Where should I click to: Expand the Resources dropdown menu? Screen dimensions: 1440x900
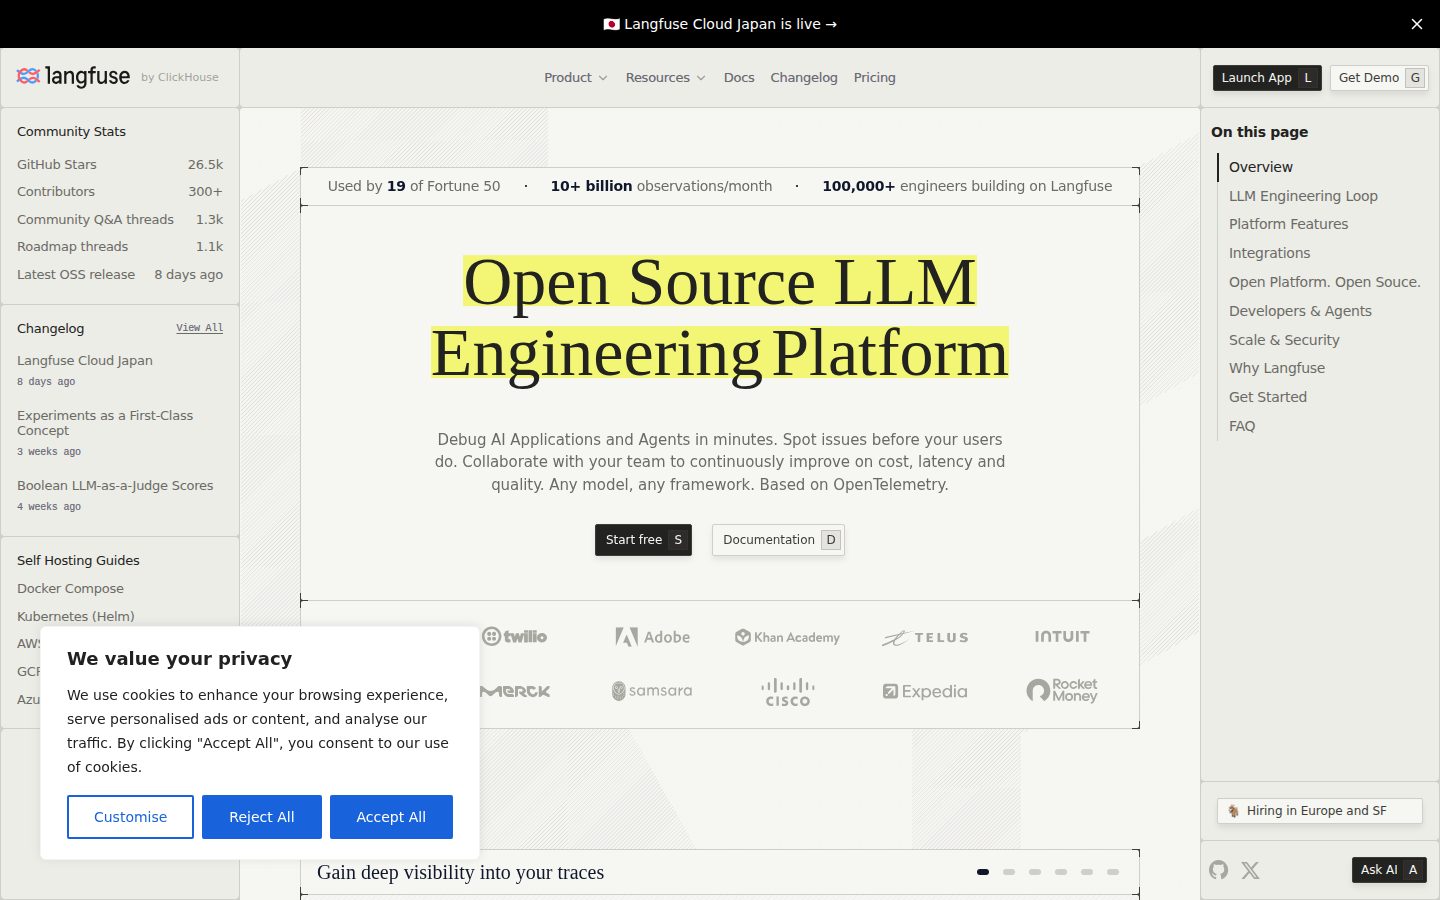click(666, 77)
